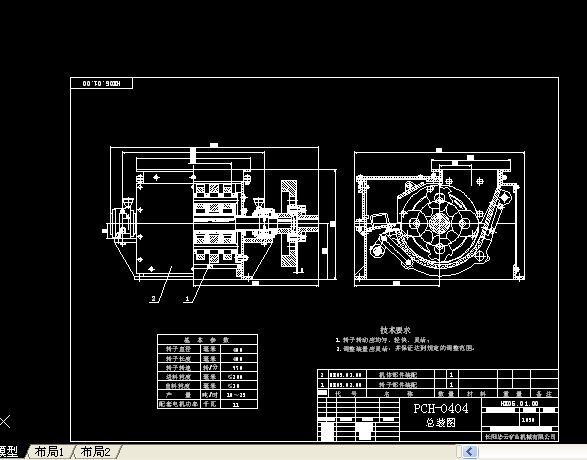Select the 备注 column header
587x460 pixels.
pyautogui.click(x=544, y=394)
